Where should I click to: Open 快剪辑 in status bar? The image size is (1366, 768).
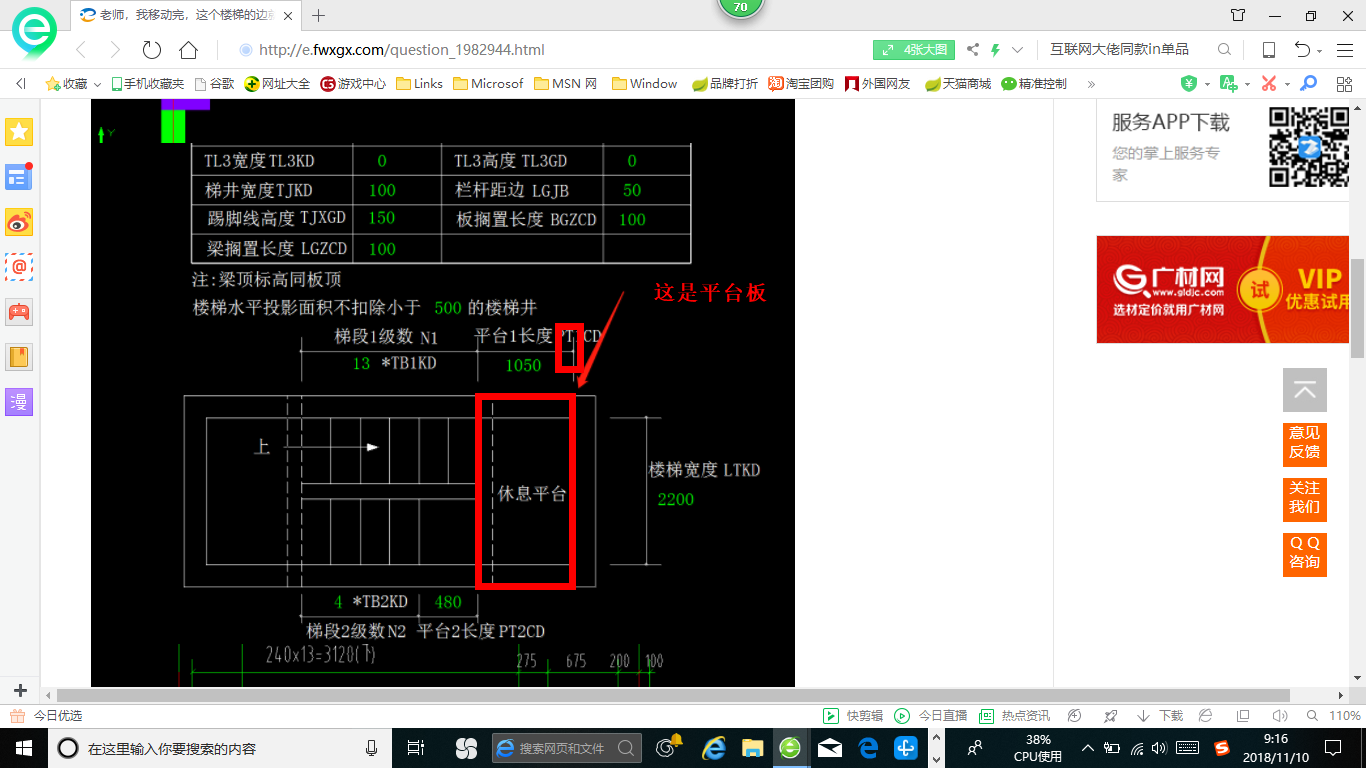(x=853, y=716)
